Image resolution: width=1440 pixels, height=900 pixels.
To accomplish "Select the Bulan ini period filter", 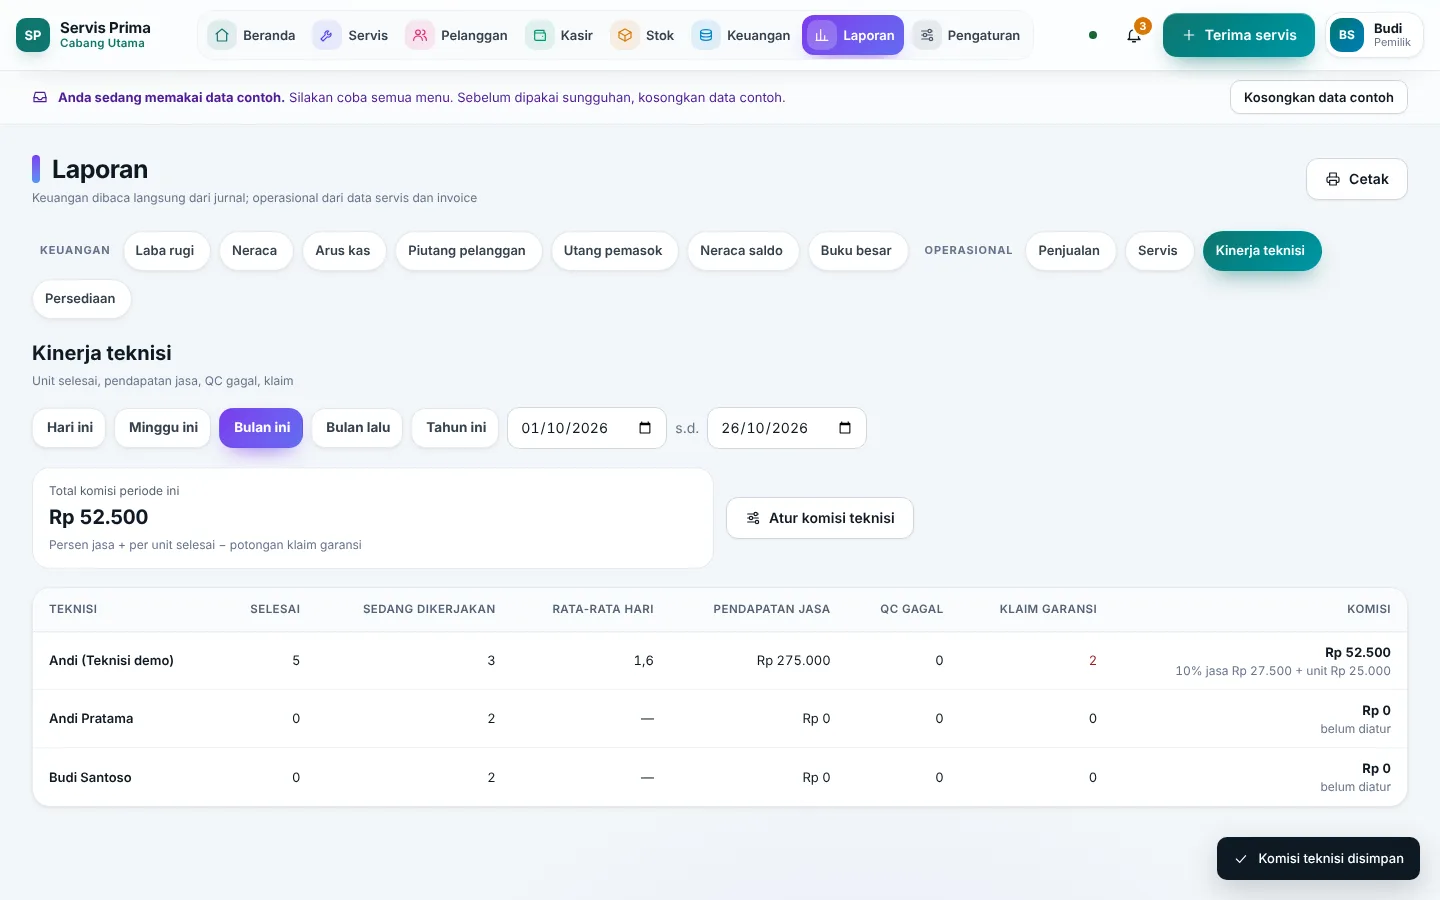I will click(x=262, y=428).
